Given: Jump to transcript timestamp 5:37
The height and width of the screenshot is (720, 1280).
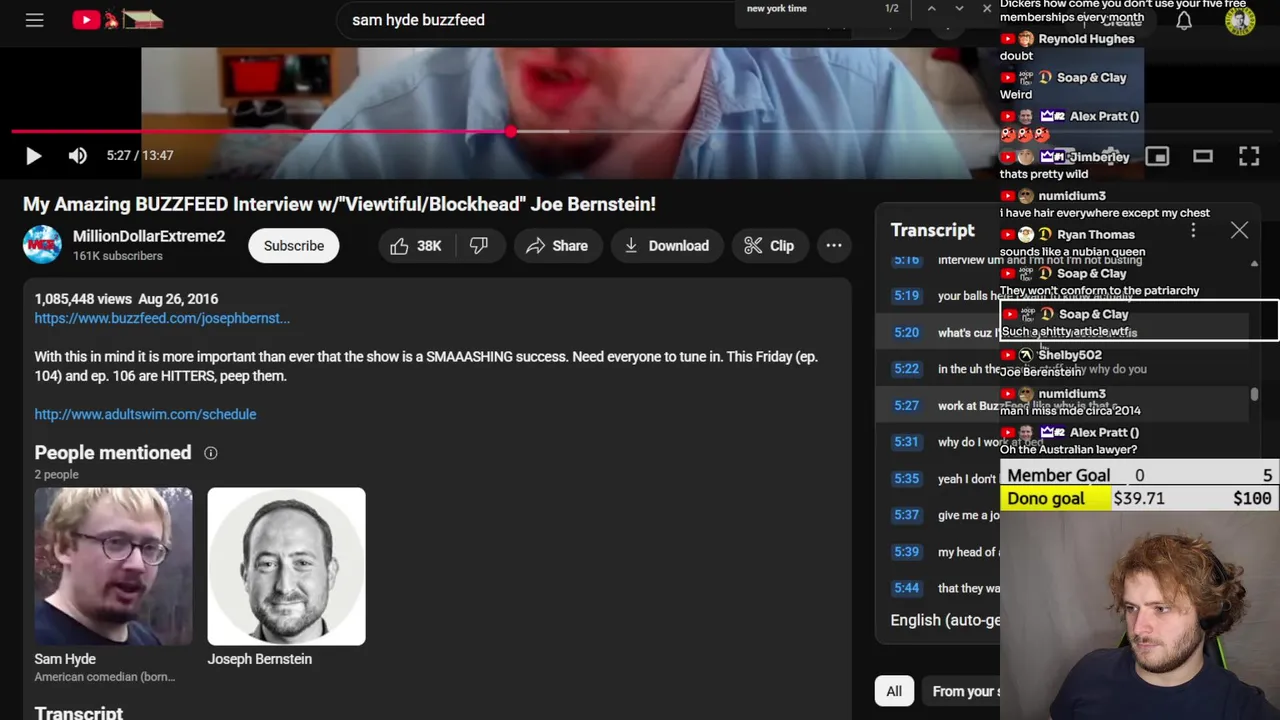Looking at the screenshot, I should (906, 515).
